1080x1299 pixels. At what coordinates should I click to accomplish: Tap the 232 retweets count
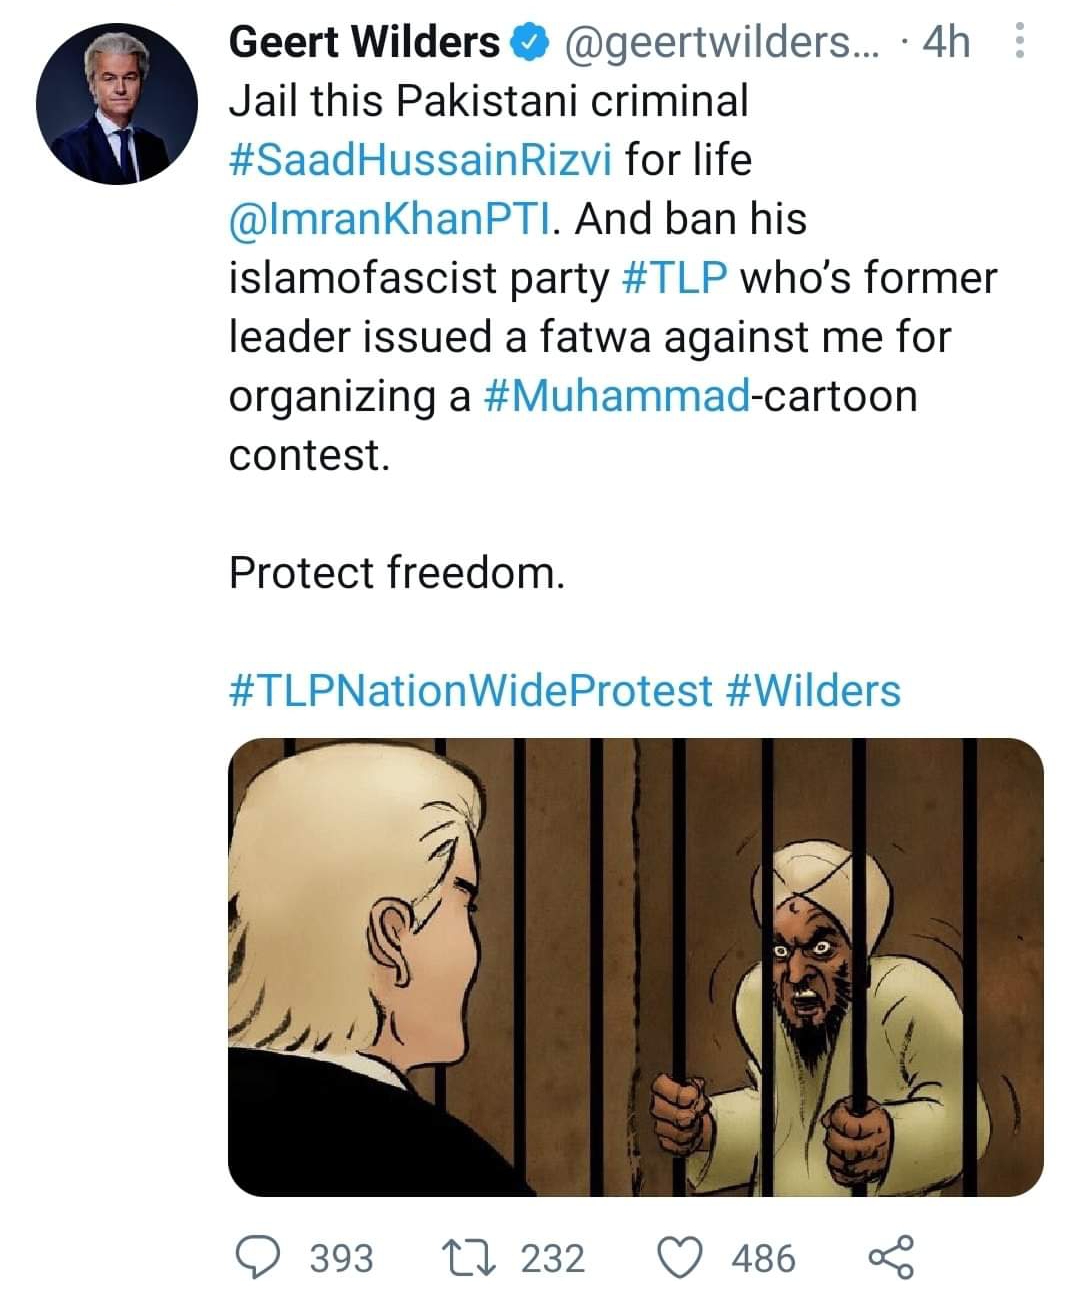553,1258
